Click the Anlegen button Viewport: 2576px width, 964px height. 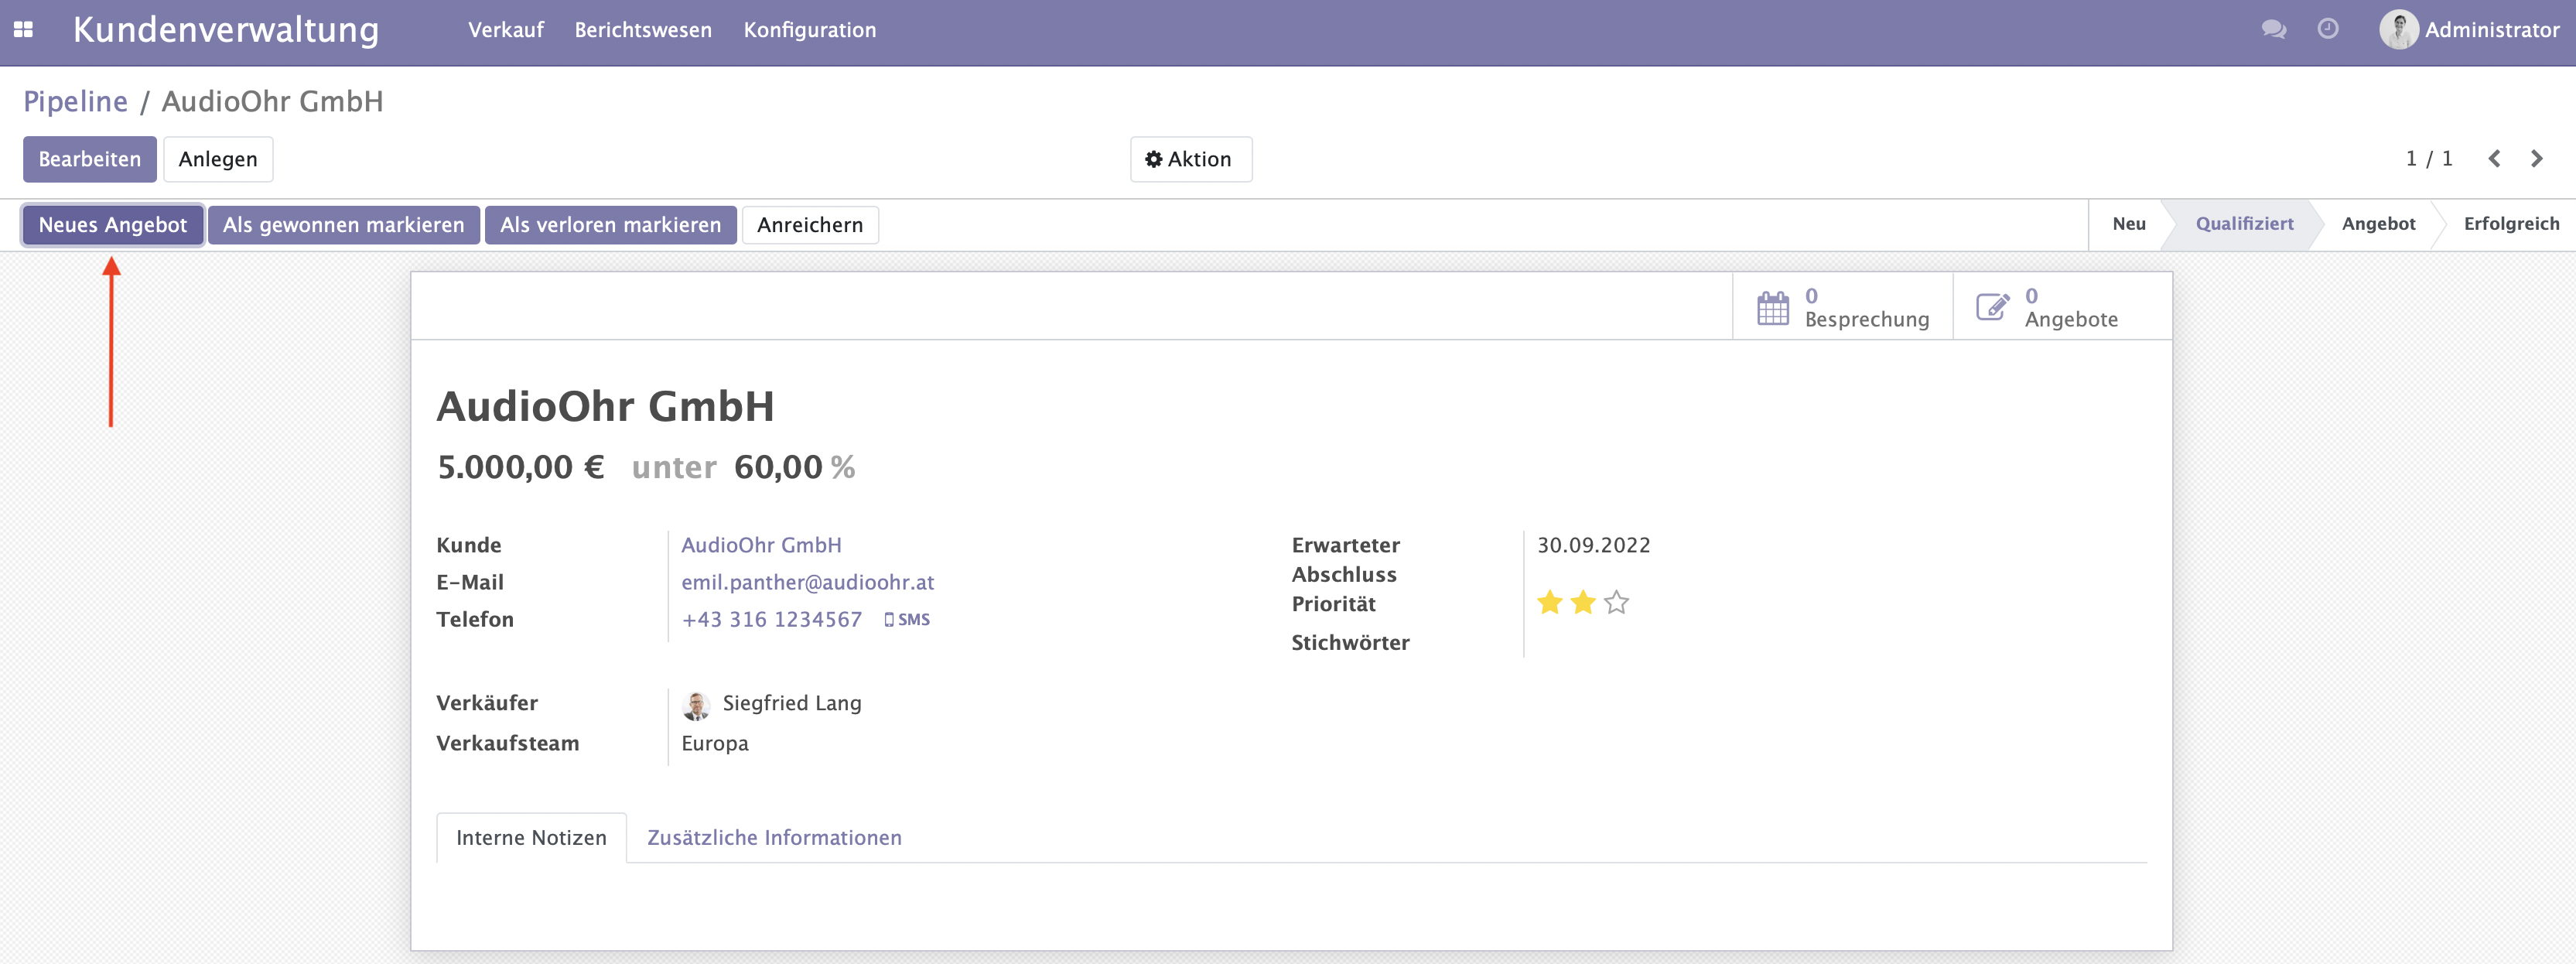218,159
